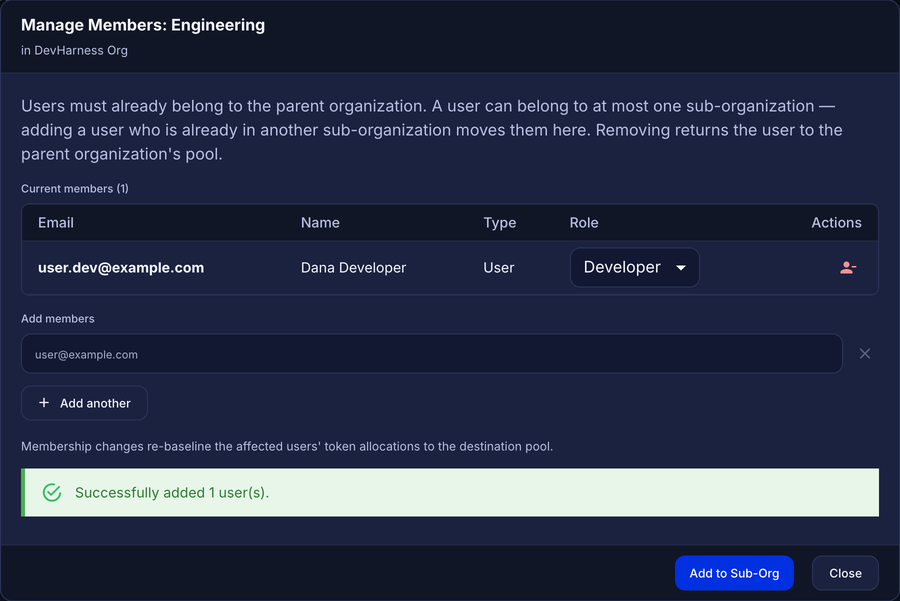Click the Type column header

point(499,223)
